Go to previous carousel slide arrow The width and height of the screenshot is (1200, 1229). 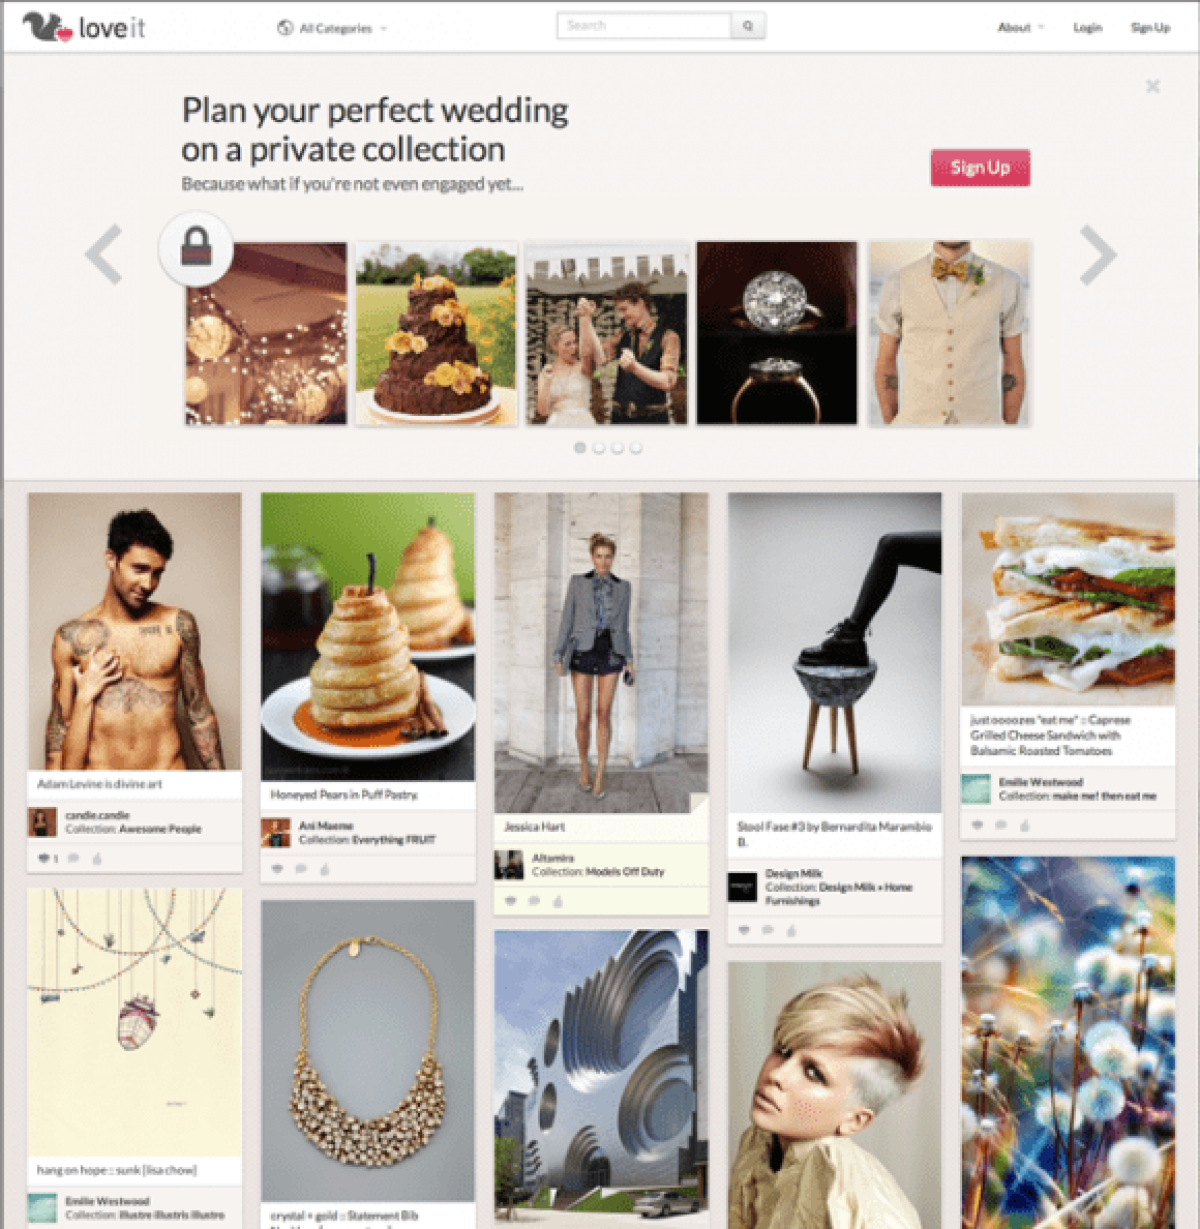103,255
